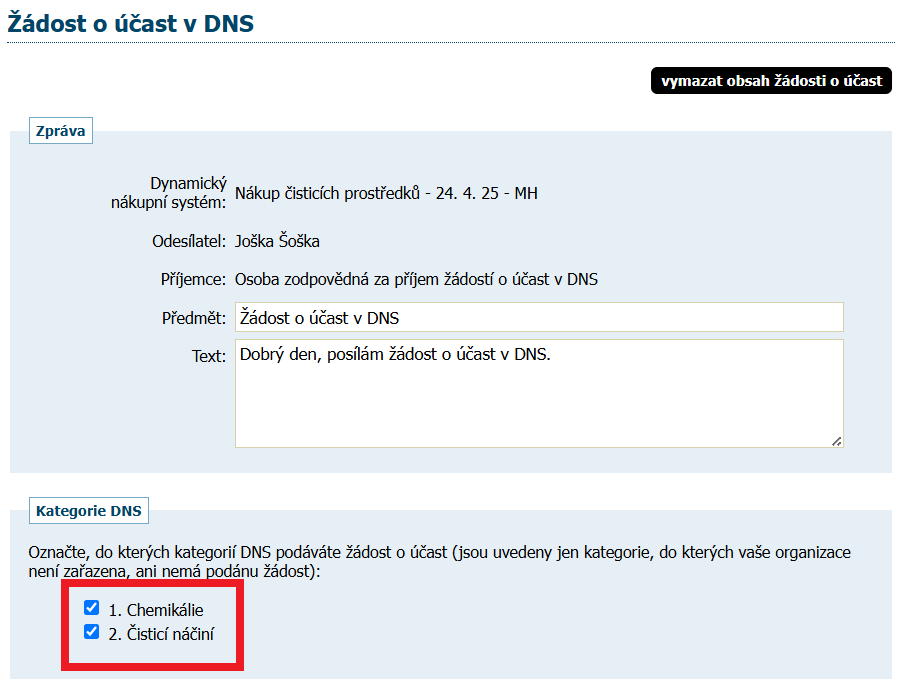This screenshot has width=901, height=687.
Task: Click the textarea resize handle corner
Action: point(836,440)
